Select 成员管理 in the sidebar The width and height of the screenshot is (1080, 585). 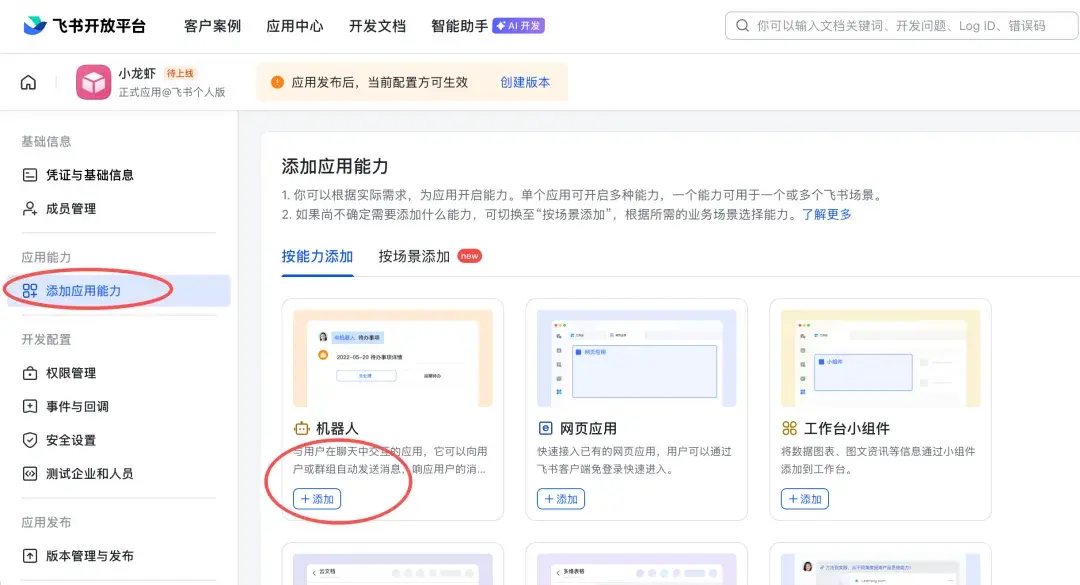pyautogui.click(x=118, y=209)
